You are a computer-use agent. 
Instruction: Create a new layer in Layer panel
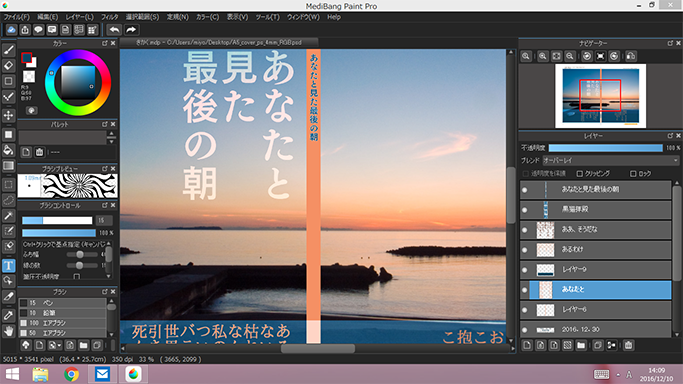pos(527,345)
